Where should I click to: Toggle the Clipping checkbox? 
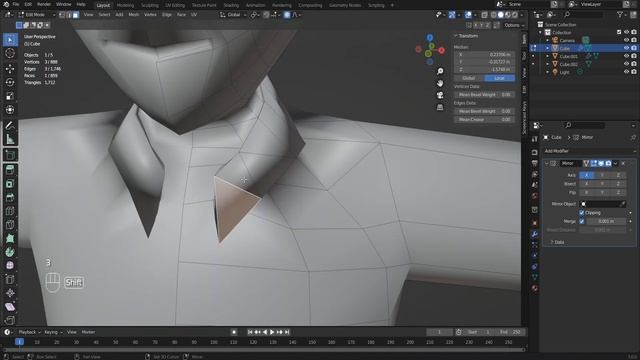coord(582,213)
